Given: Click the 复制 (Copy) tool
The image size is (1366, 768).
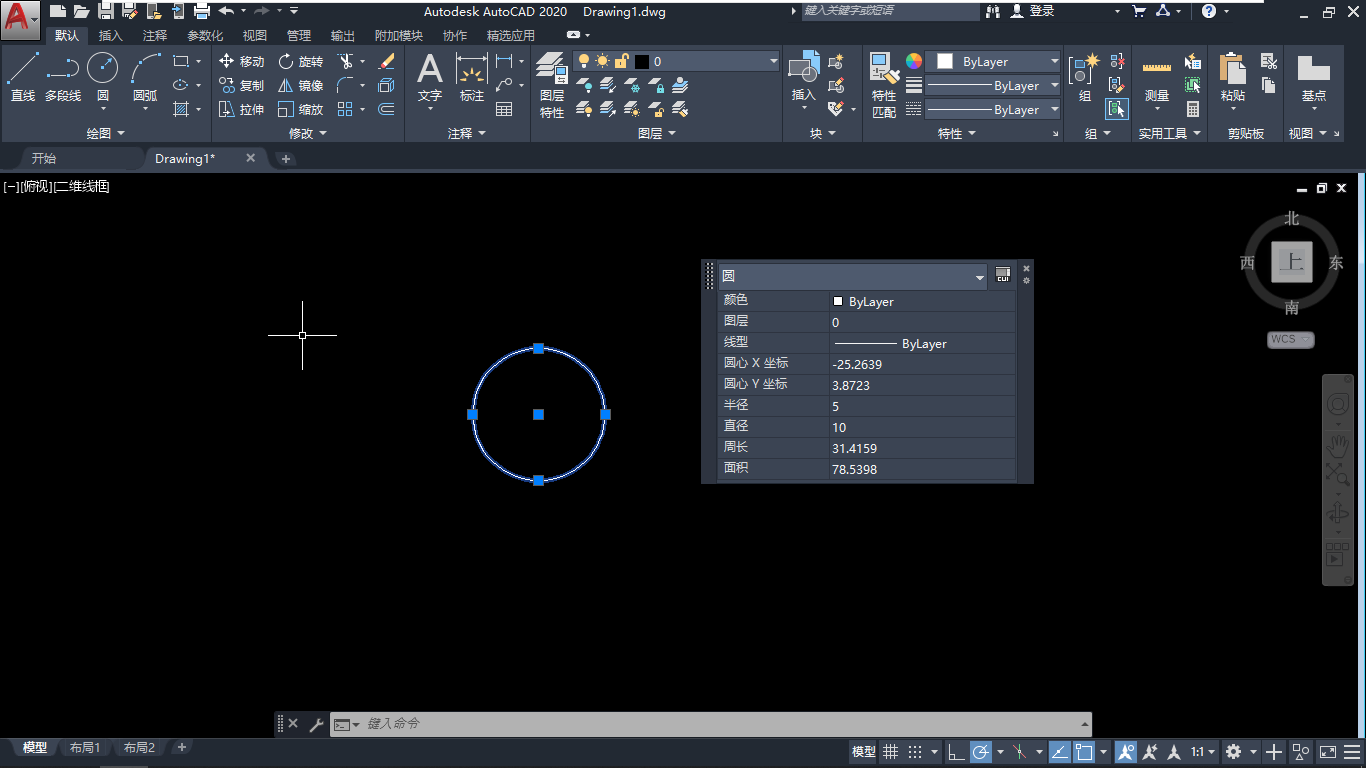Looking at the screenshot, I should 241,85.
